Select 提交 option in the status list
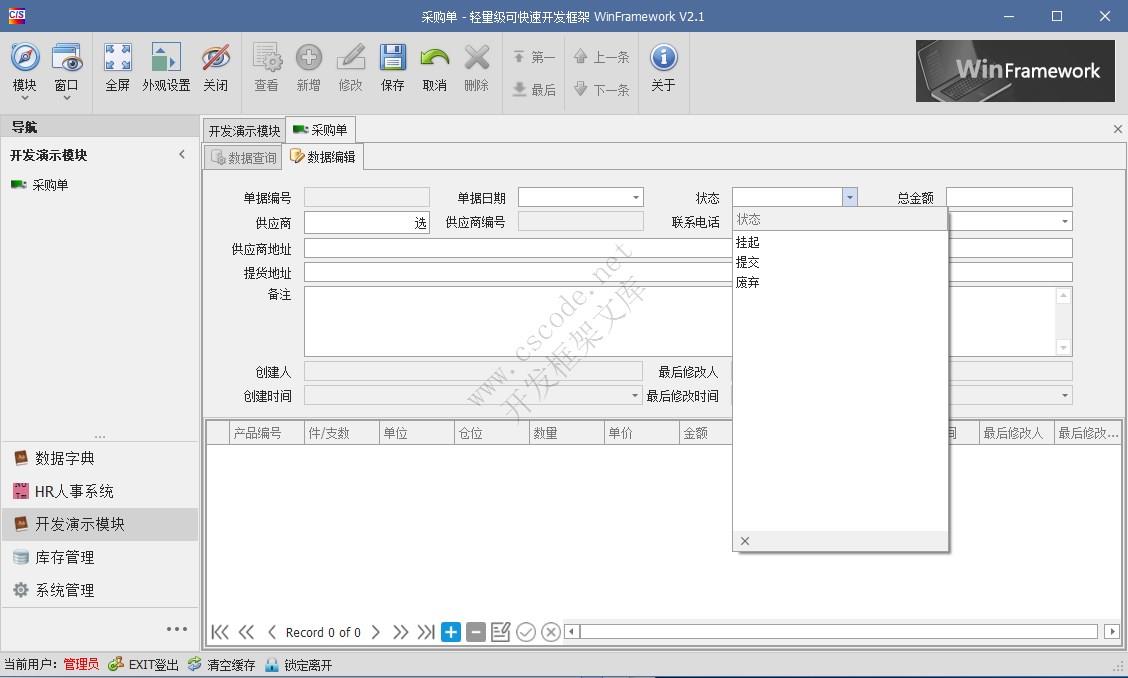The width and height of the screenshot is (1128, 678). click(x=747, y=261)
